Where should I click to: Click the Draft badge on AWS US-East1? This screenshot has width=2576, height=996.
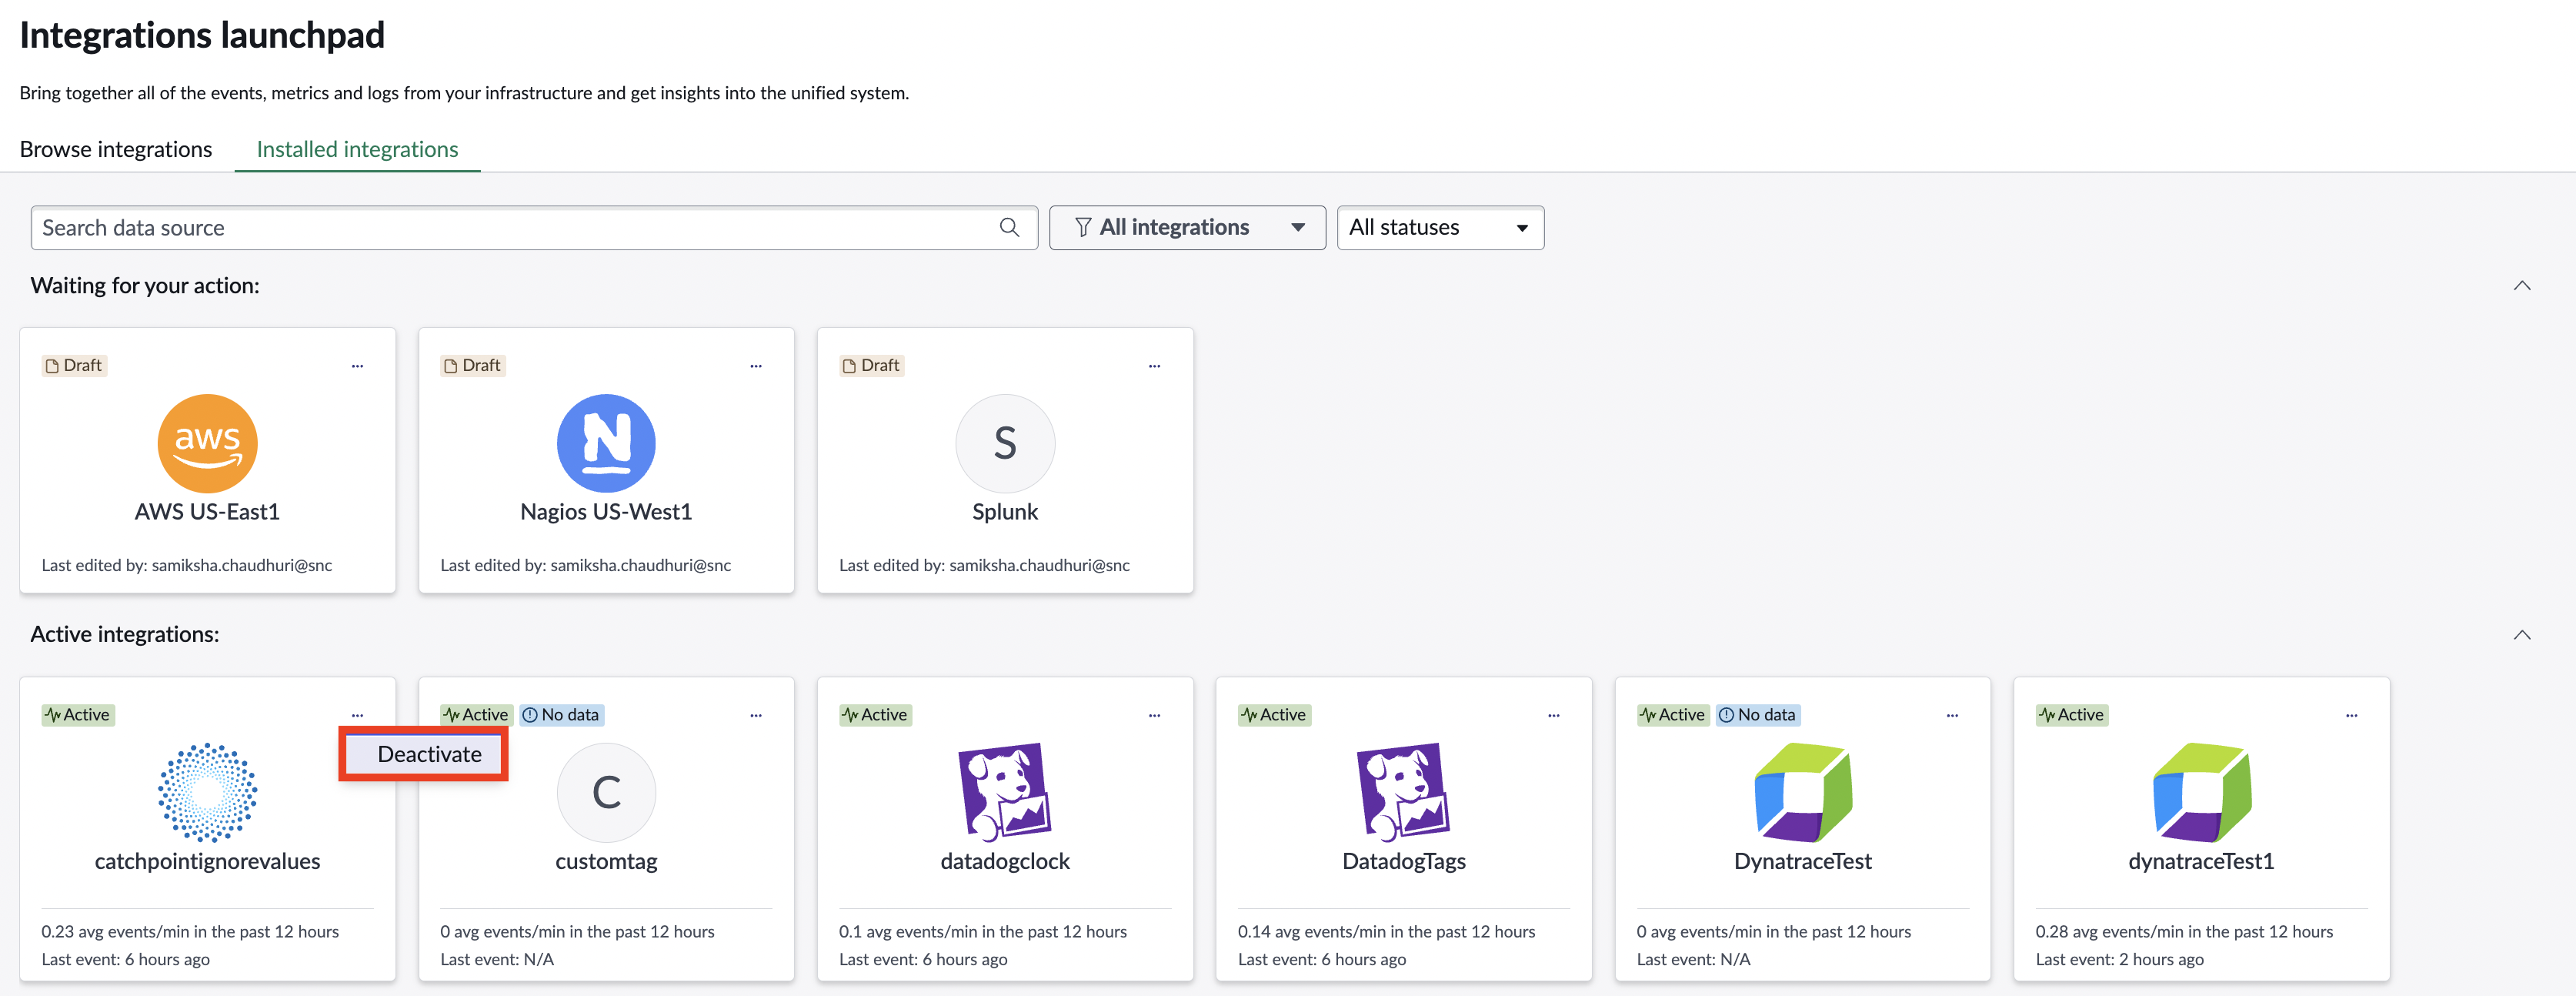(x=74, y=366)
